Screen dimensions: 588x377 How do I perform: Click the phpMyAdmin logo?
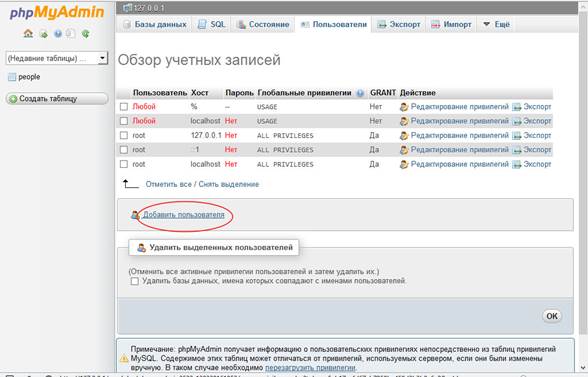click(57, 13)
